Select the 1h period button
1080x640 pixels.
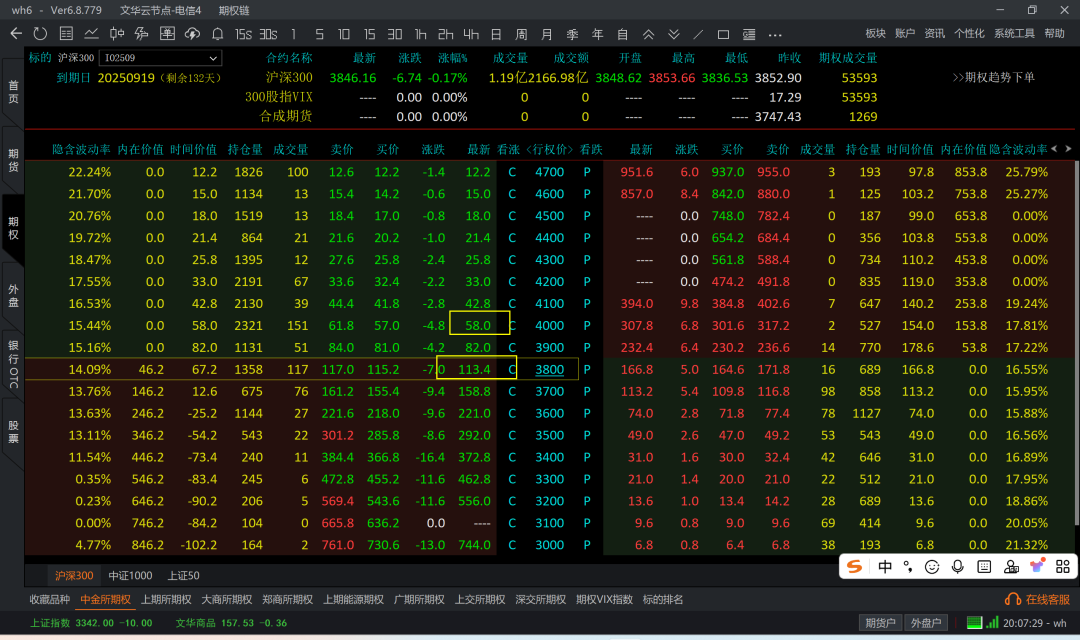(x=420, y=34)
